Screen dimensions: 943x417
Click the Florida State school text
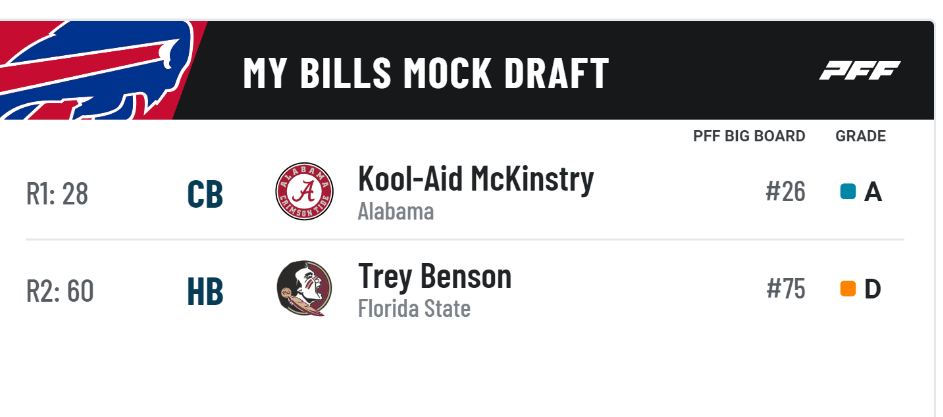pos(414,309)
